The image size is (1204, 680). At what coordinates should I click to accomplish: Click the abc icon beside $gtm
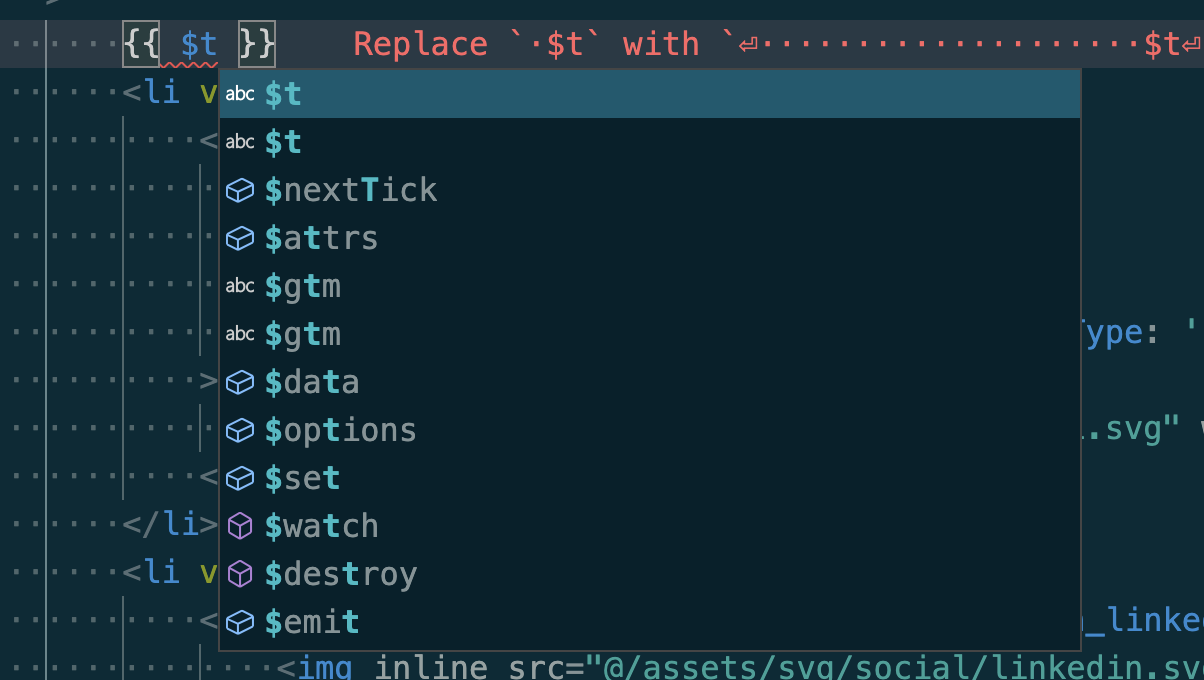[x=240, y=285]
